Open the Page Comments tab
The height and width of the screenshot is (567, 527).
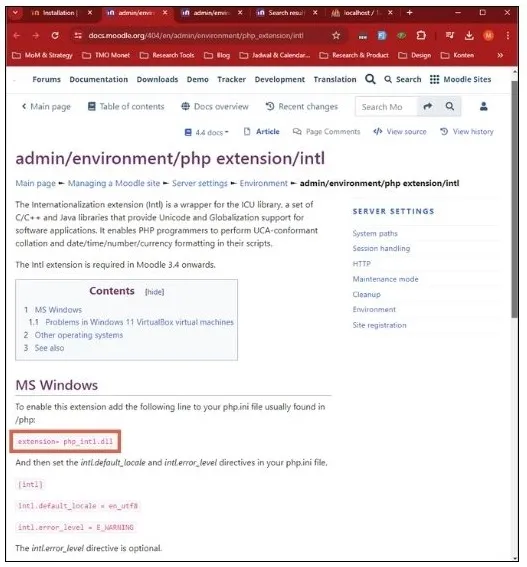point(326,132)
